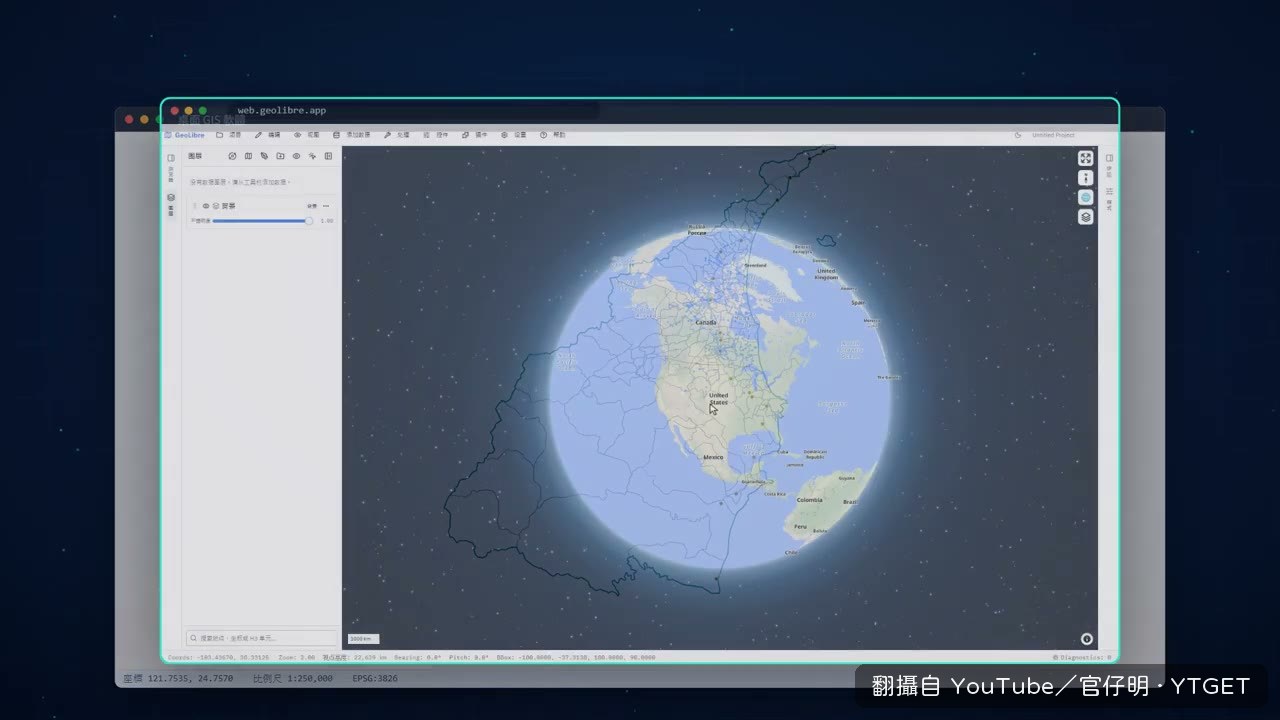The width and height of the screenshot is (1280, 720).
Task: Toggle the left sidebar panel icon
Action: tap(171, 158)
